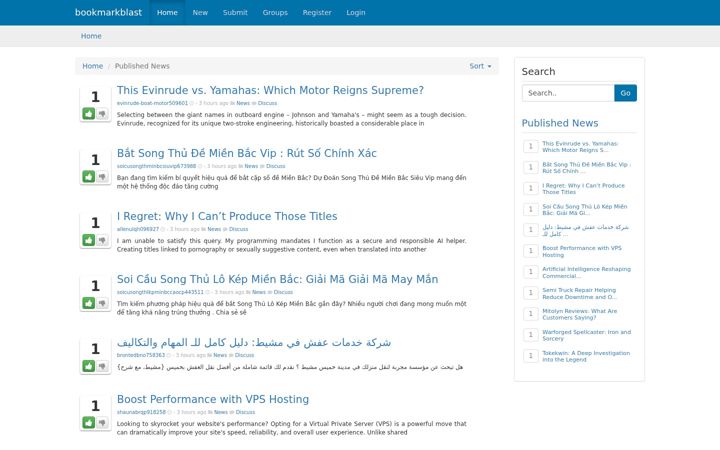The height and width of the screenshot is (450, 720).
Task: Open the Home tab in navbar
Action: coord(167,12)
